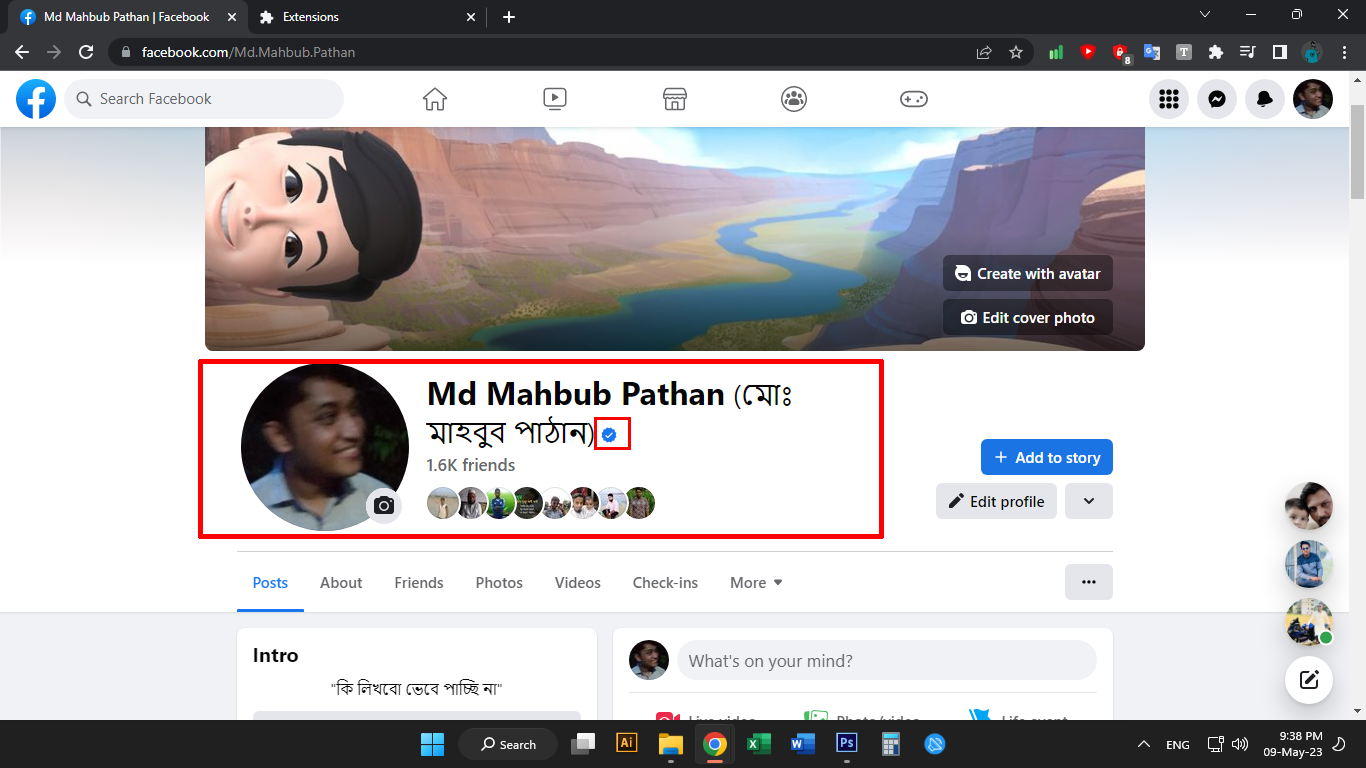Screen dimensions: 1366x768
Task: Open the Photos tab
Action: pos(499,582)
